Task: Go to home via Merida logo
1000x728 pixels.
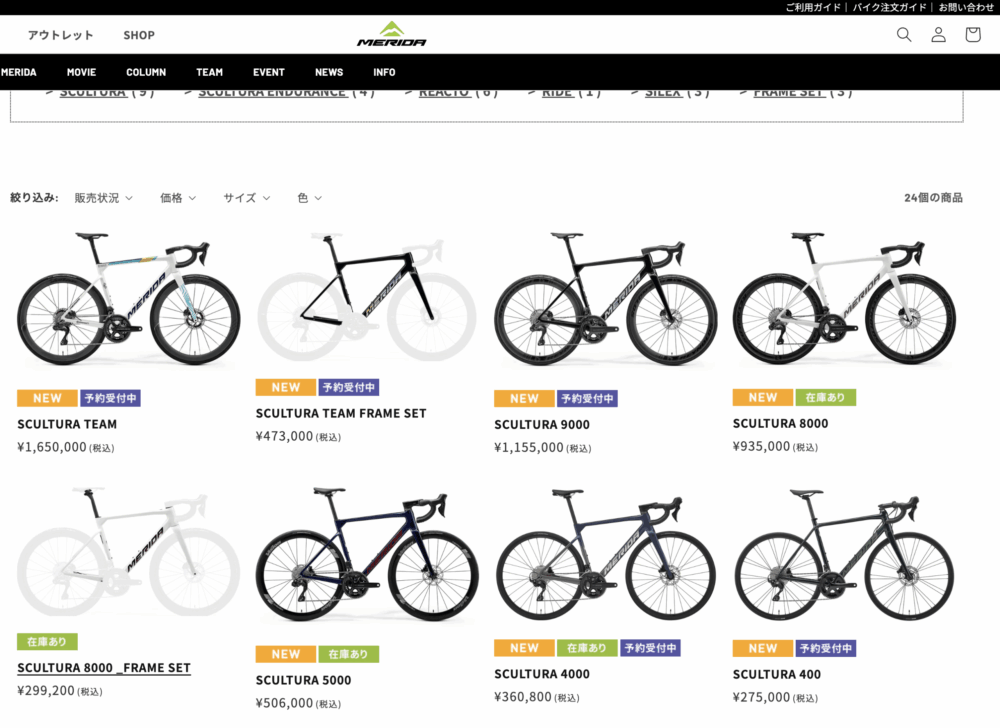Action: point(392,34)
